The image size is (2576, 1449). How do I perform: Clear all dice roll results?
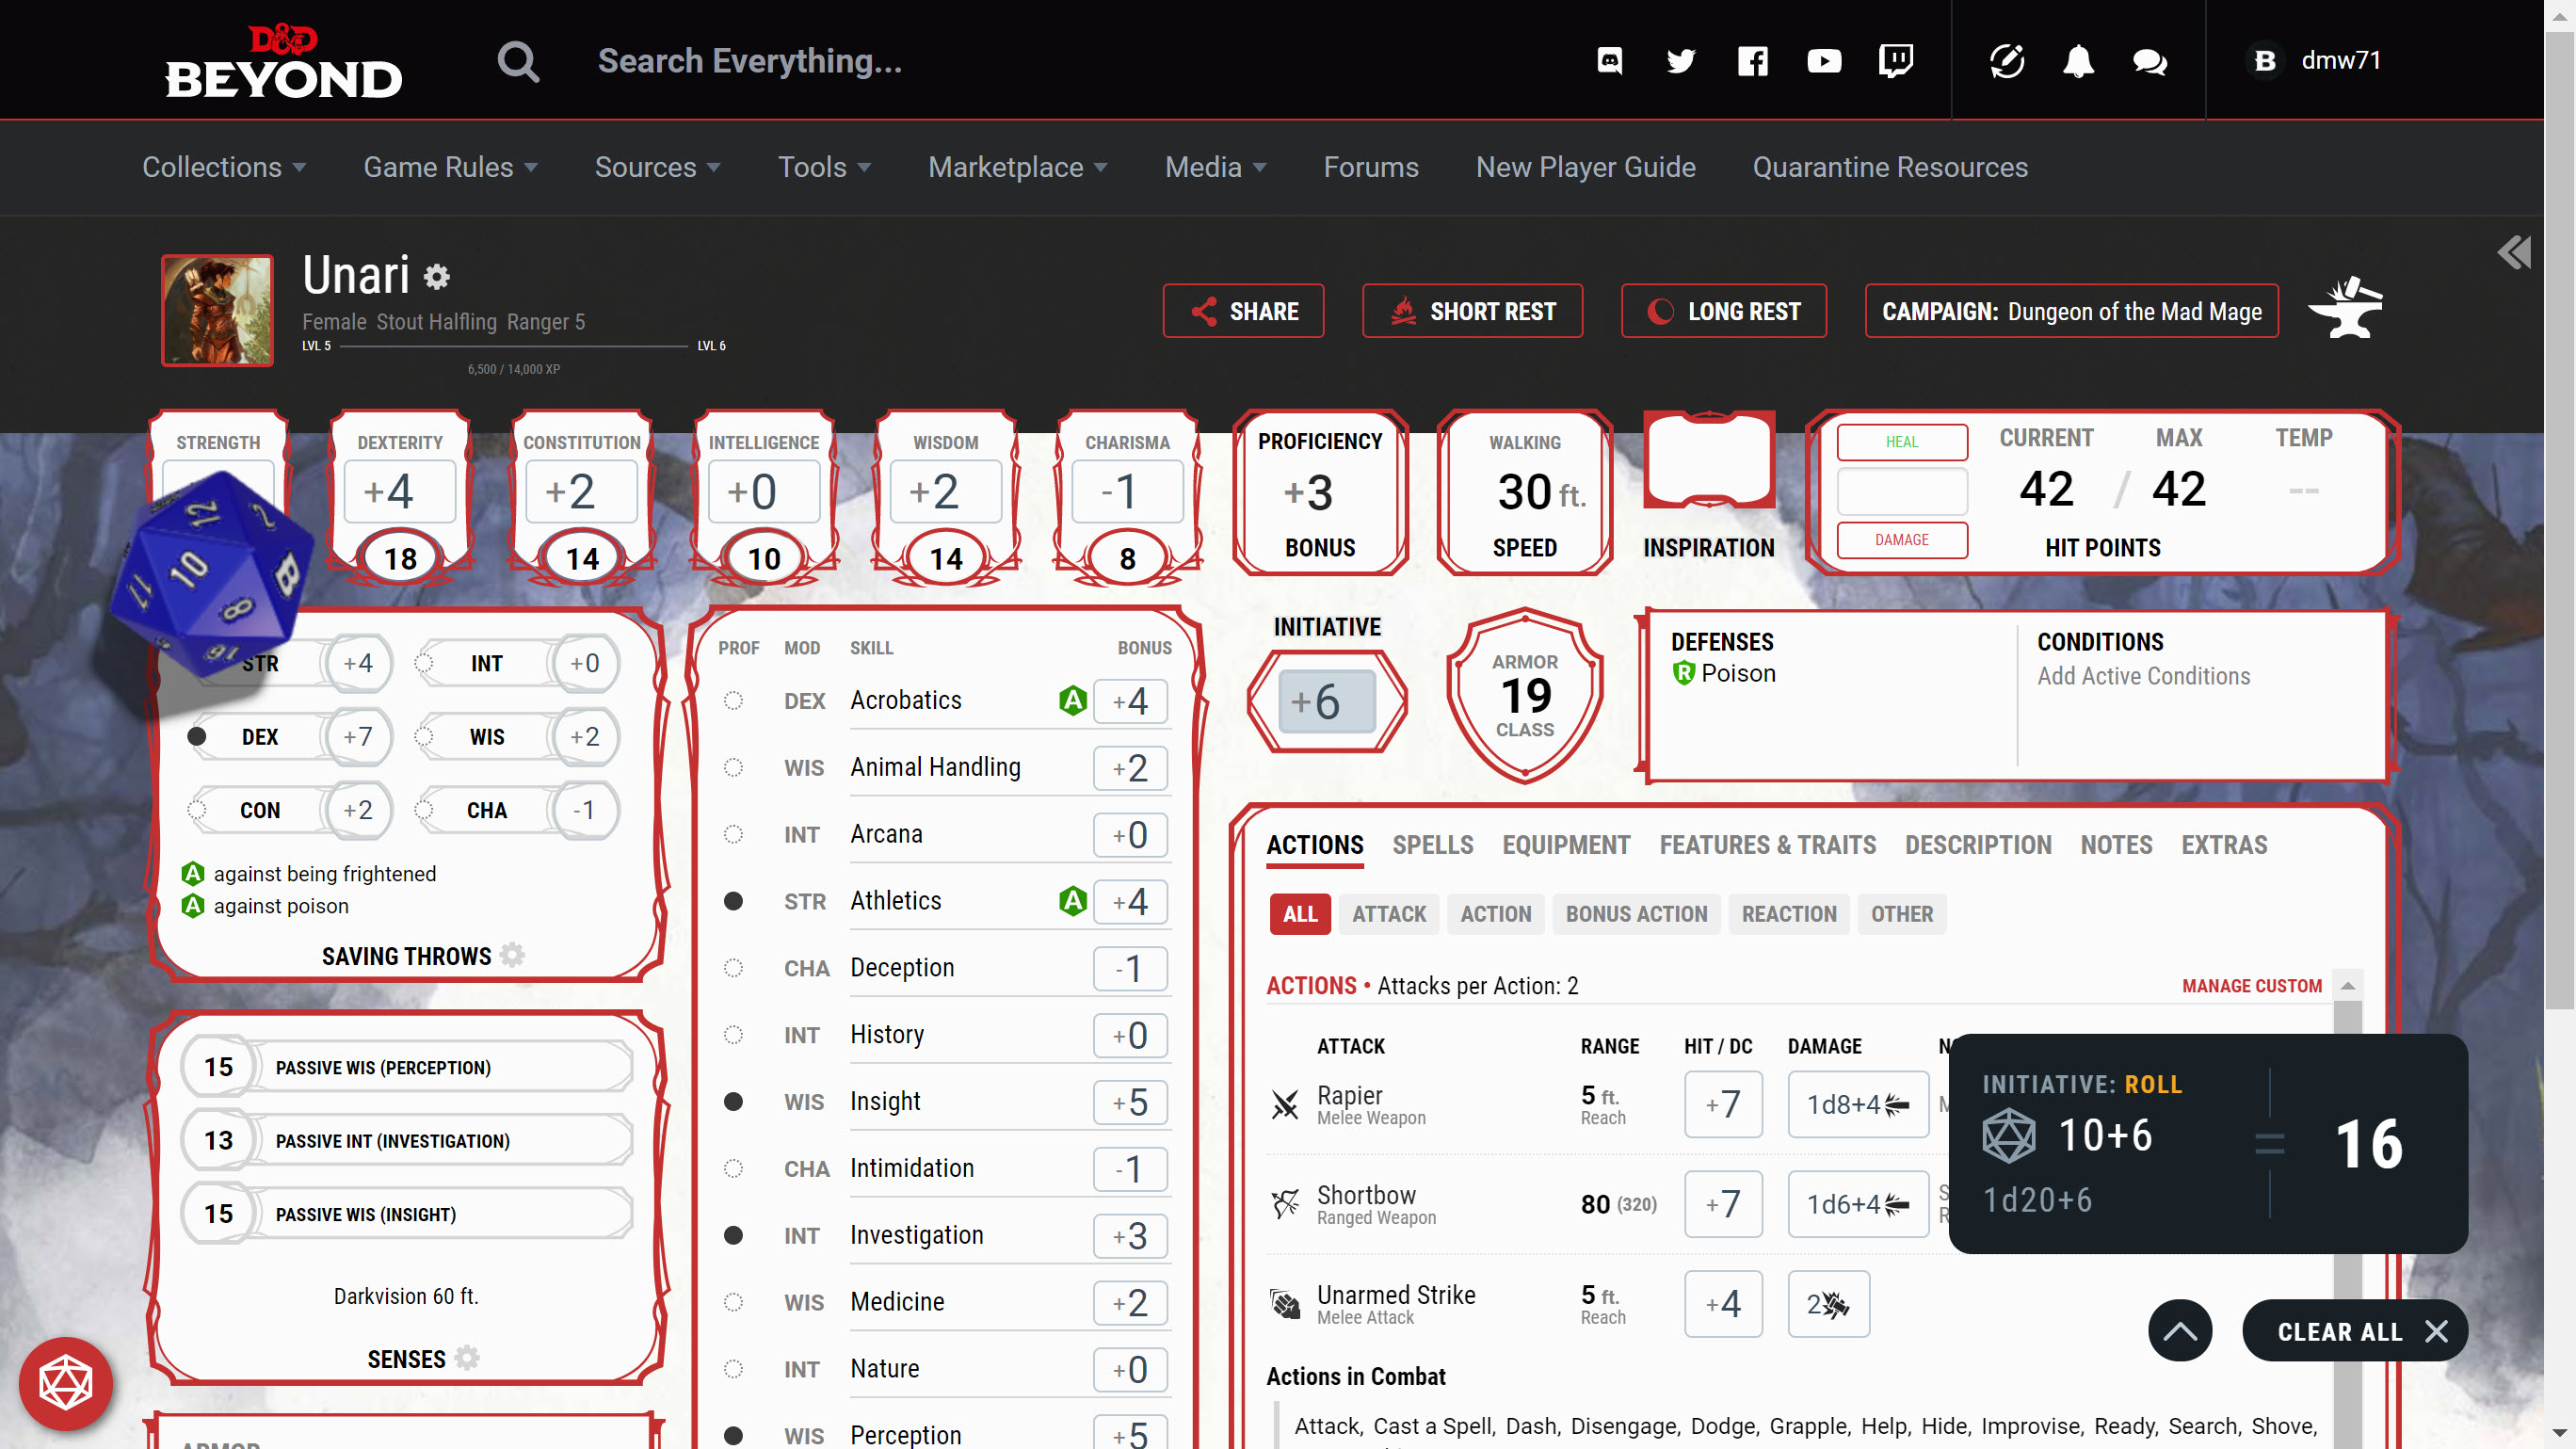[2355, 1331]
